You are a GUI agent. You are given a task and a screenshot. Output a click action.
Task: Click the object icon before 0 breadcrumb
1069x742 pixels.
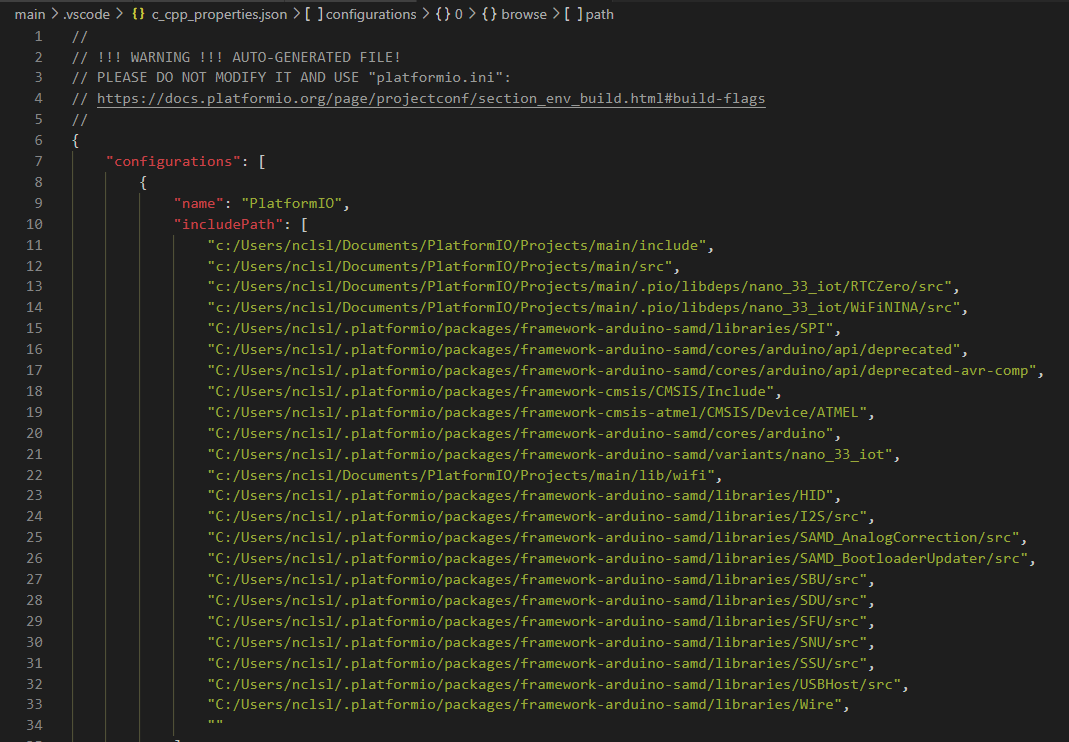click(x=443, y=14)
